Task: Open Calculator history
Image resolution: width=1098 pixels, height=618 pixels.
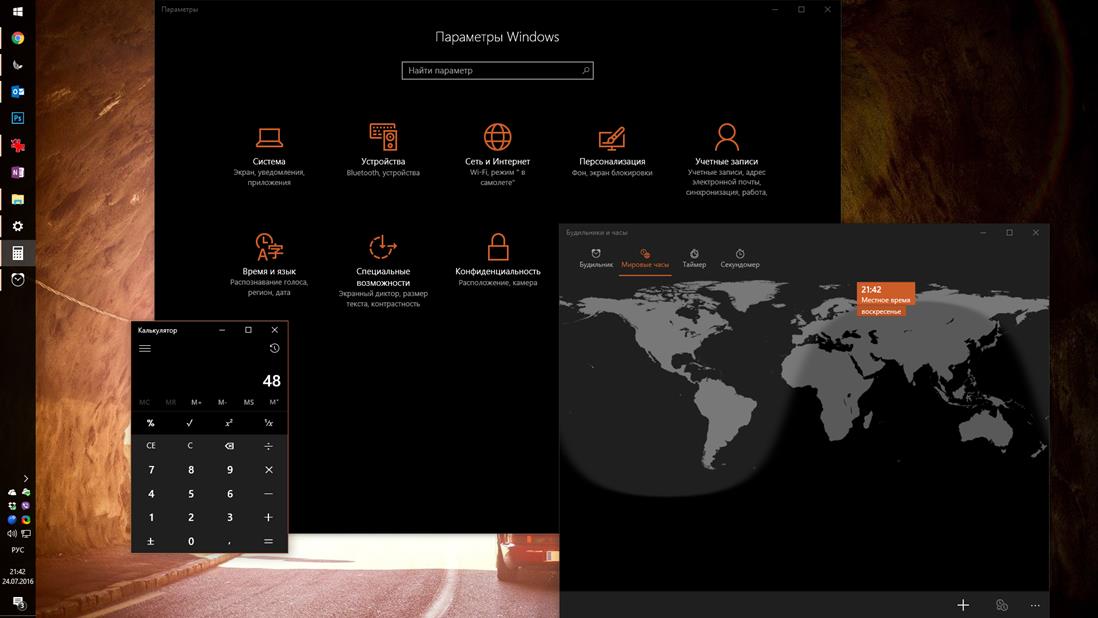Action: pos(274,349)
